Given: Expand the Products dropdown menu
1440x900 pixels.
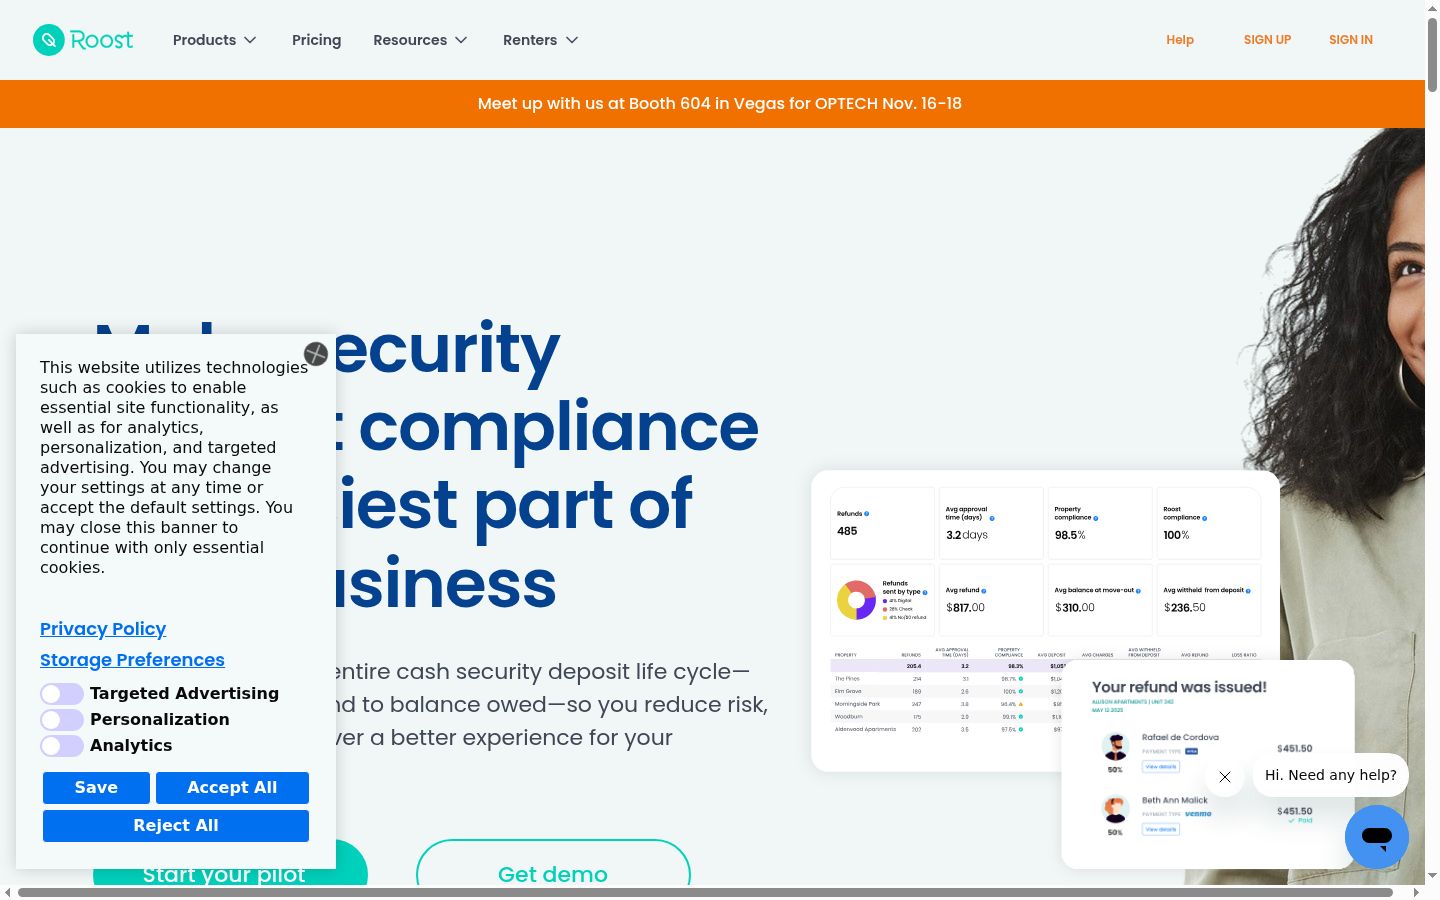Looking at the screenshot, I should (215, 40).
